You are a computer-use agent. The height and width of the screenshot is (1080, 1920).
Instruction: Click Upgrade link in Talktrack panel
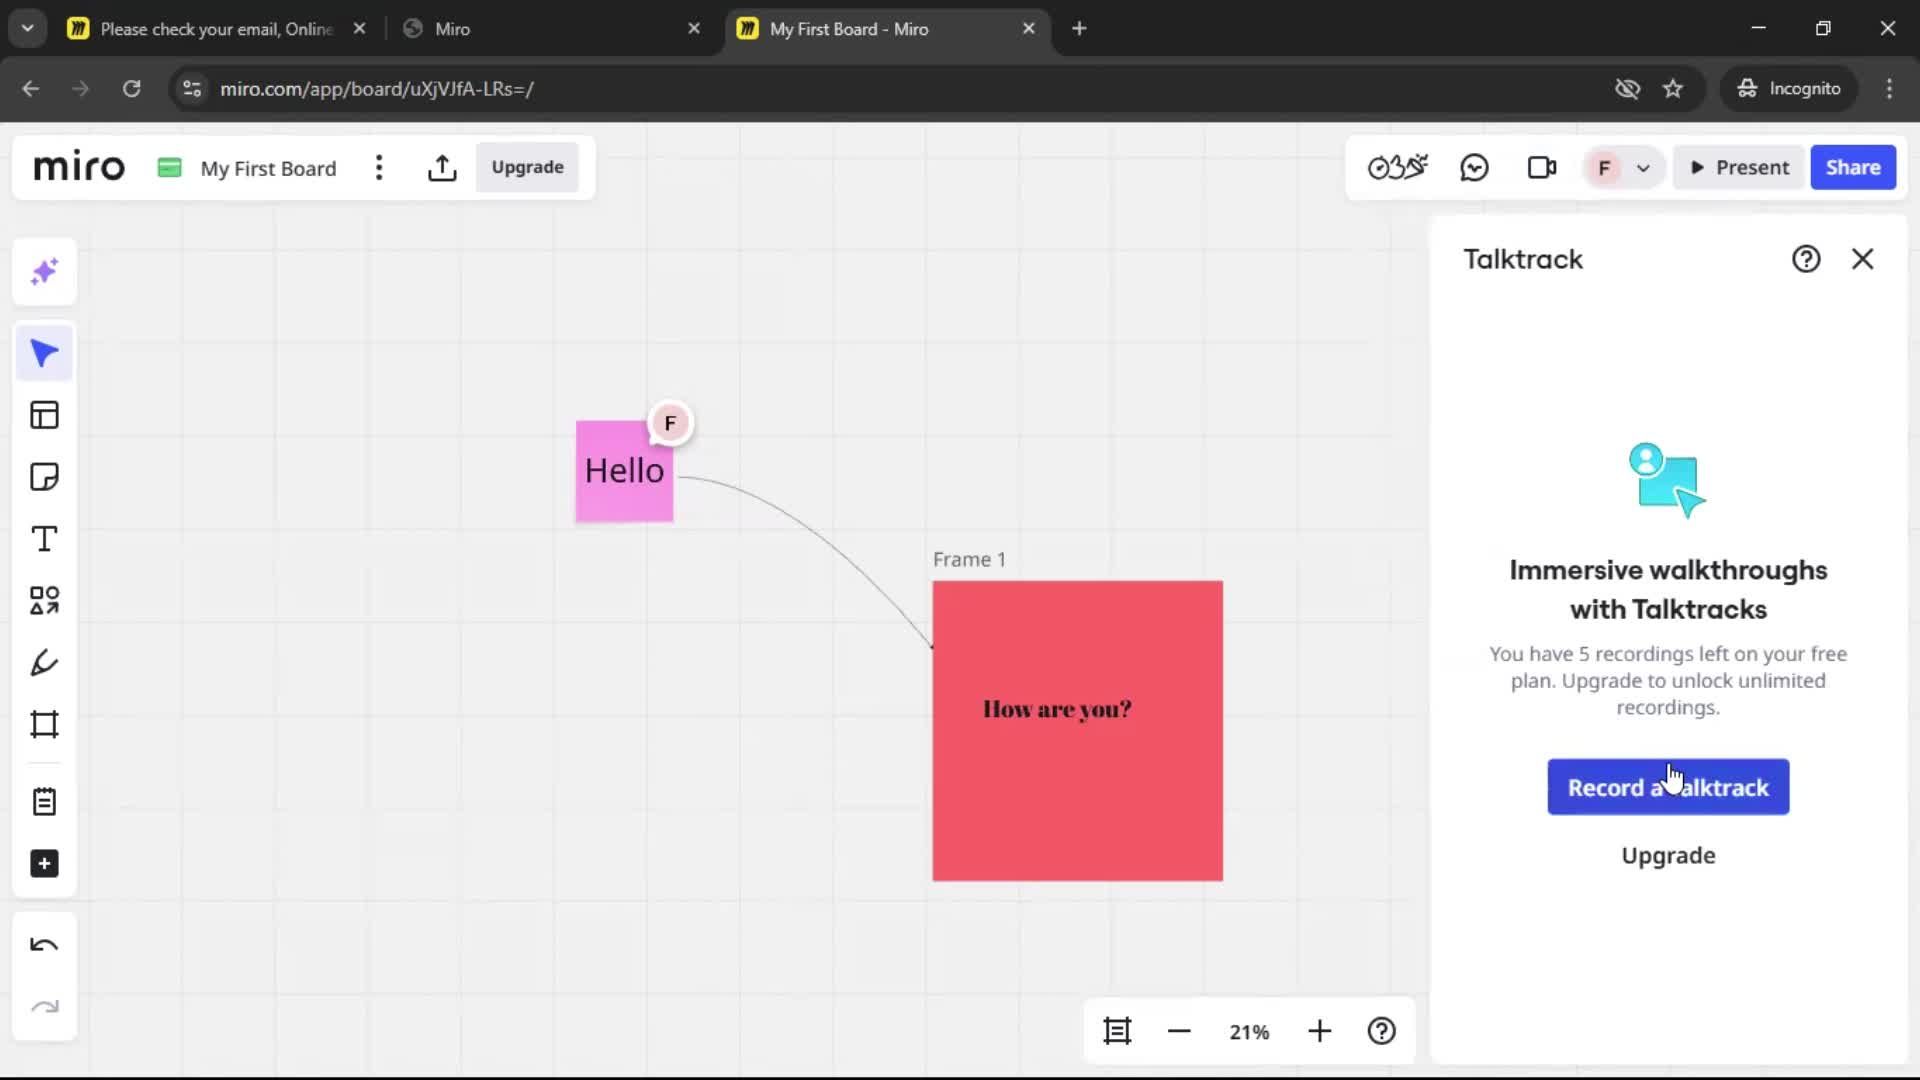(x=1668, y=856)
